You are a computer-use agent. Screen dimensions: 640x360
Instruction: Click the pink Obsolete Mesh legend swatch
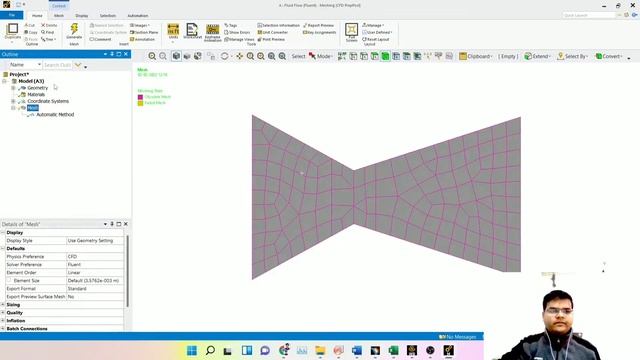[140, 97]
